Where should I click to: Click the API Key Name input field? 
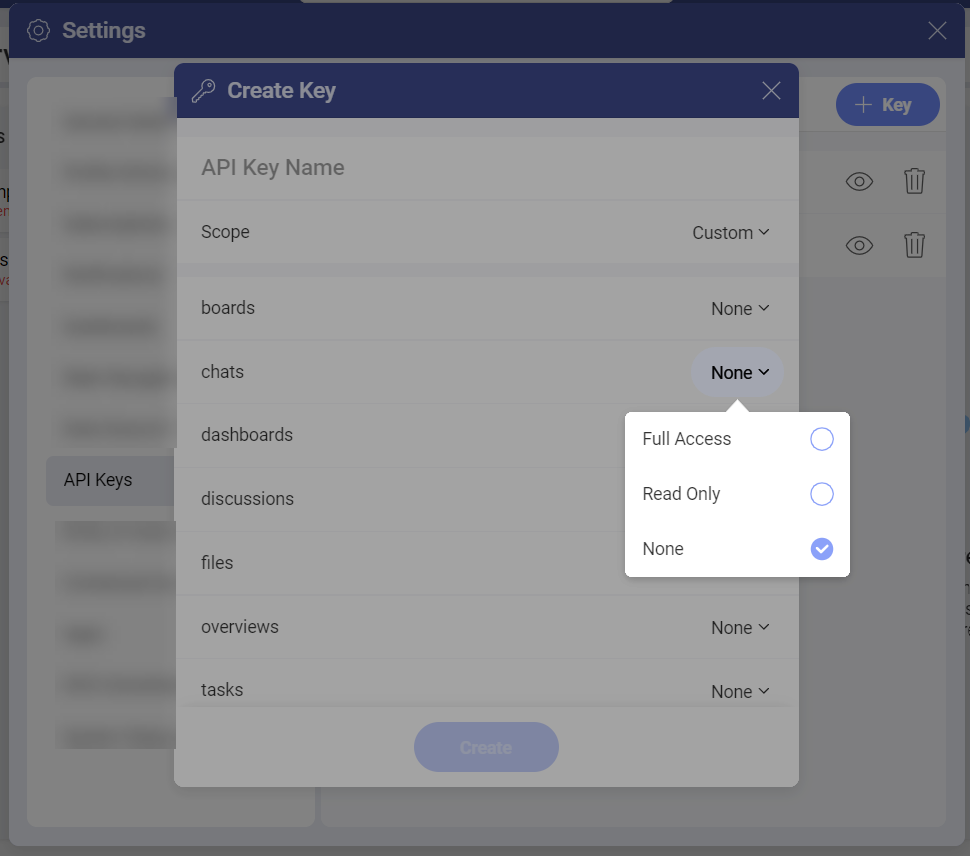pos(487,168)
